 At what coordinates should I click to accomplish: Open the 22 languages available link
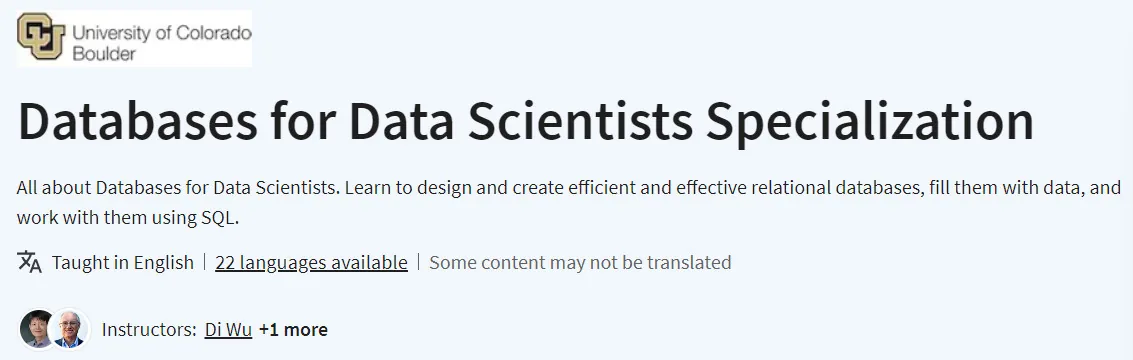311,262
